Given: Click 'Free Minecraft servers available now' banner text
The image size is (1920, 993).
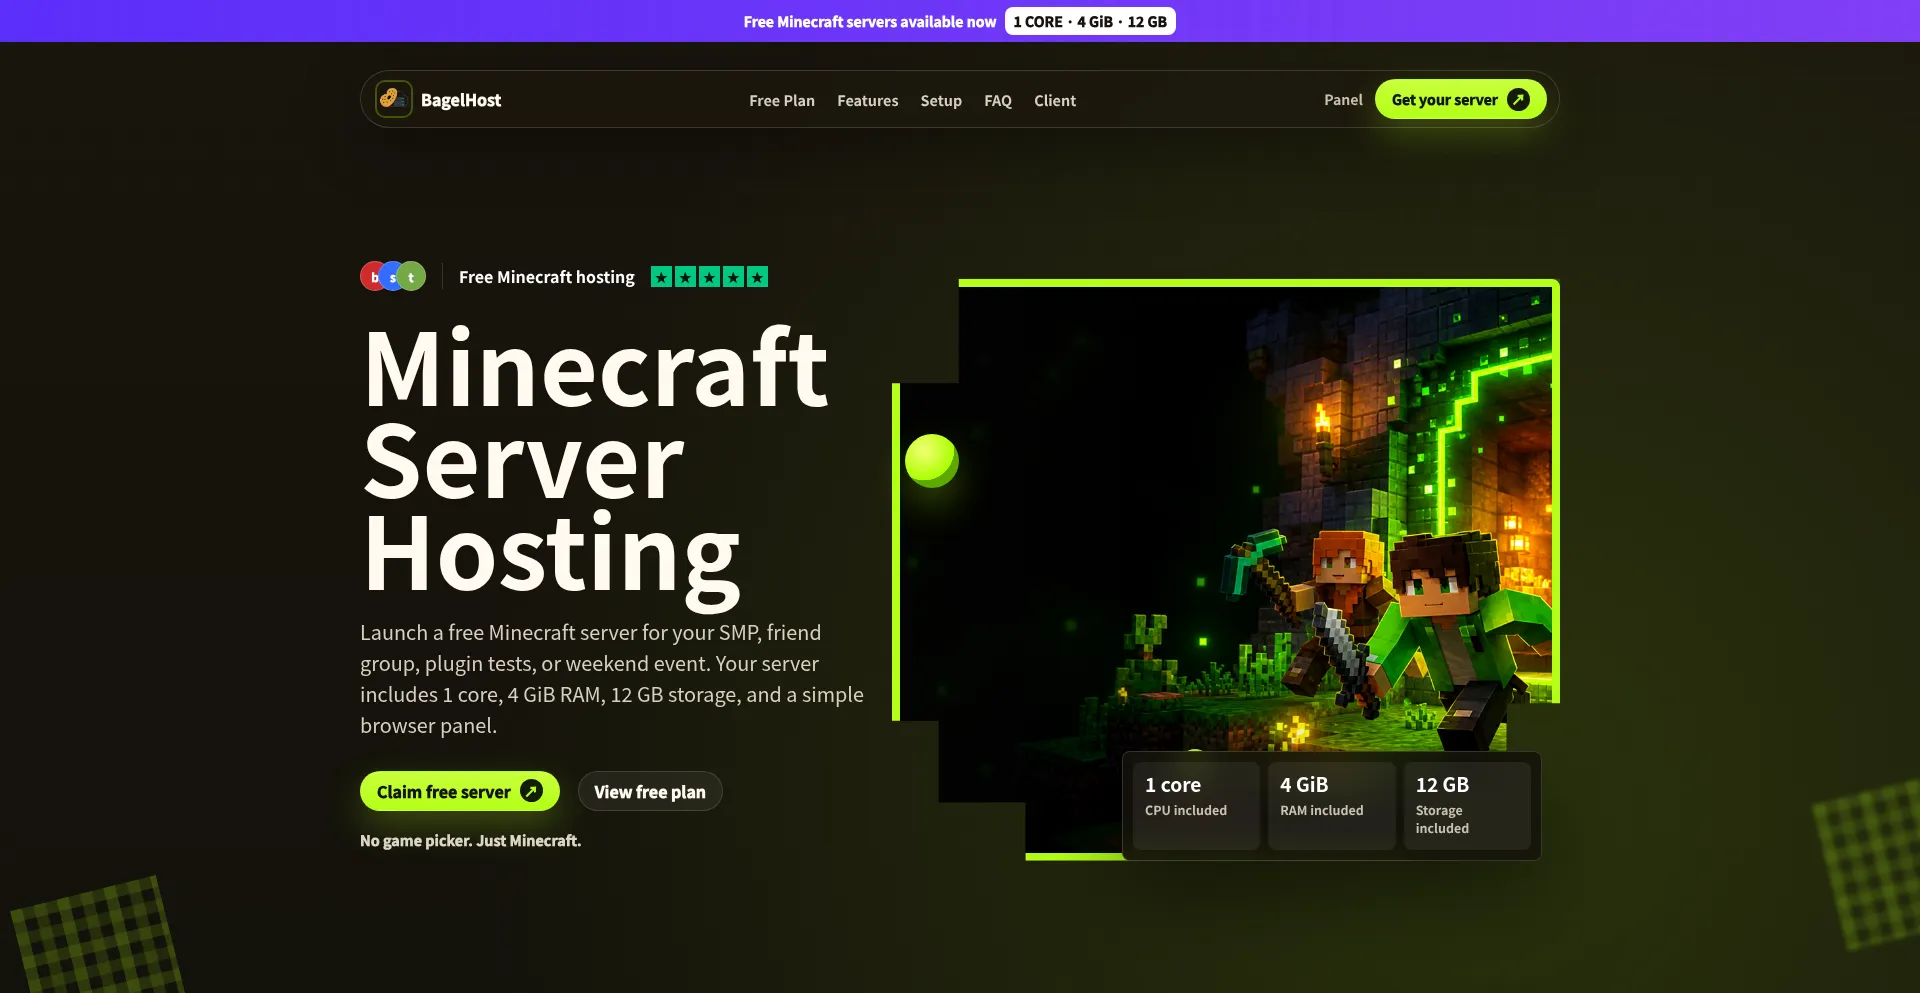Looking at the screenshot, I should (870, 21).
